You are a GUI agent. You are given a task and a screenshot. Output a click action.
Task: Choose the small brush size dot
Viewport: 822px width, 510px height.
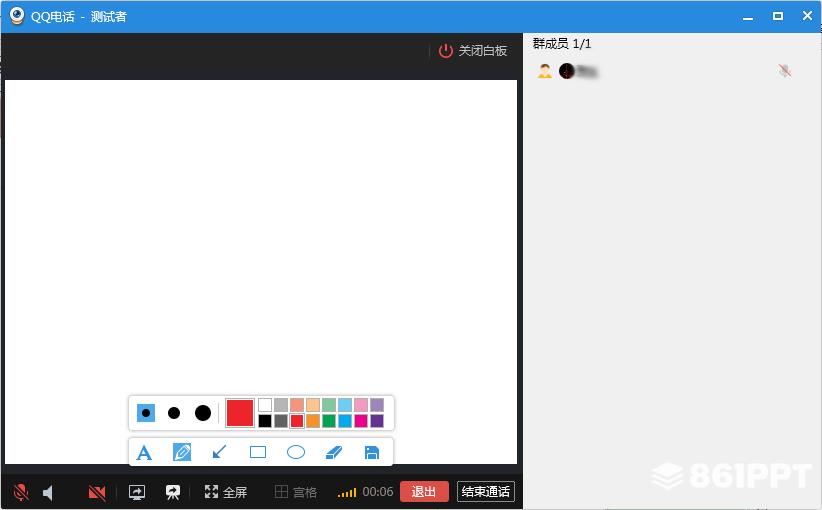(x=146, y=413)
